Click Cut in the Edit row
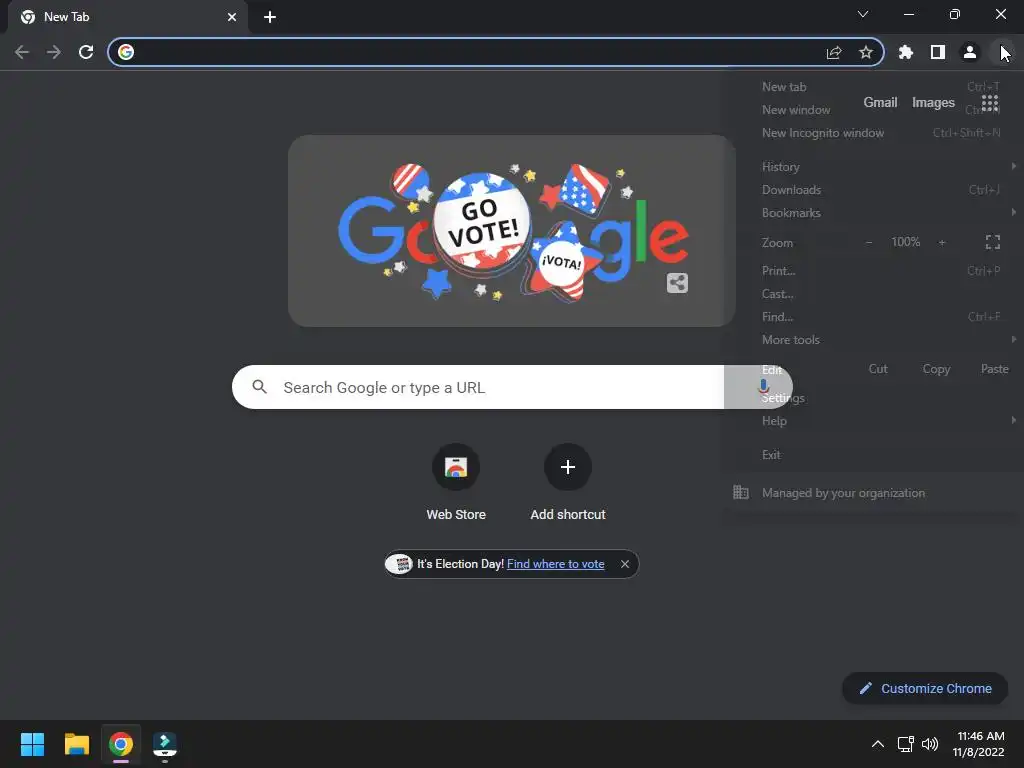Viewport: 1024px width, 768px height. [878, 369]
